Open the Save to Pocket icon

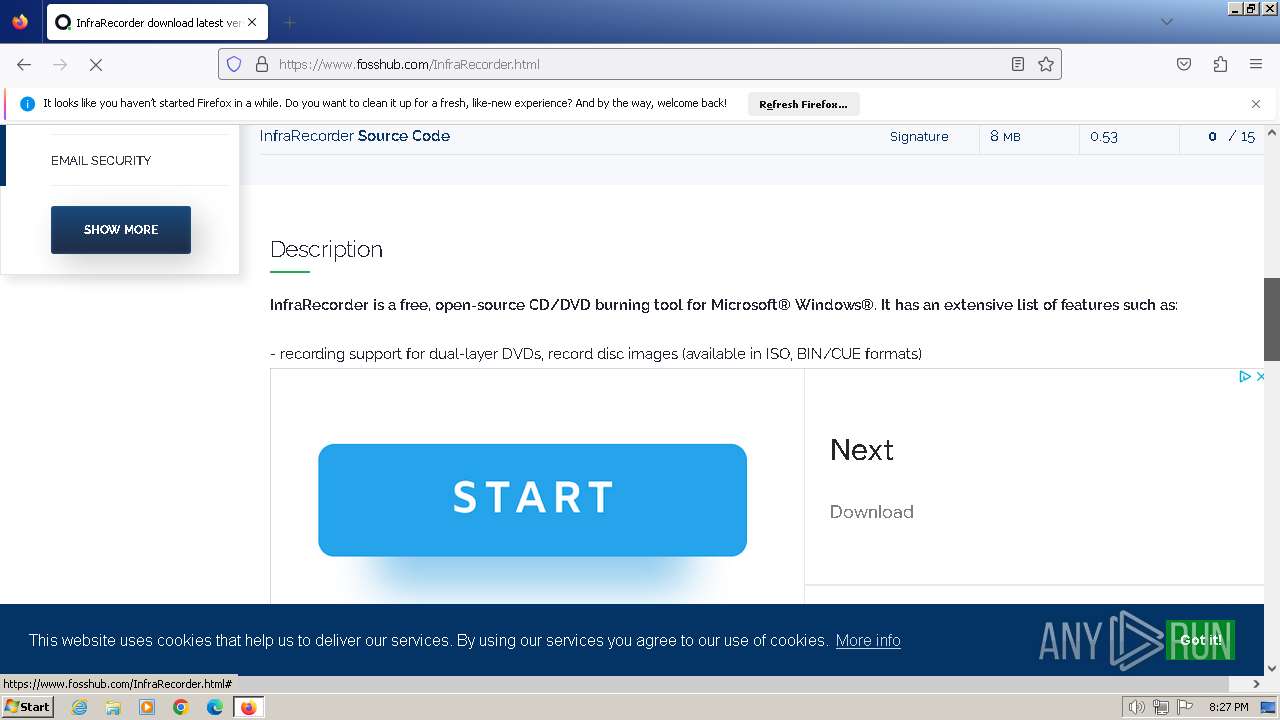[x=1184, y=64]
